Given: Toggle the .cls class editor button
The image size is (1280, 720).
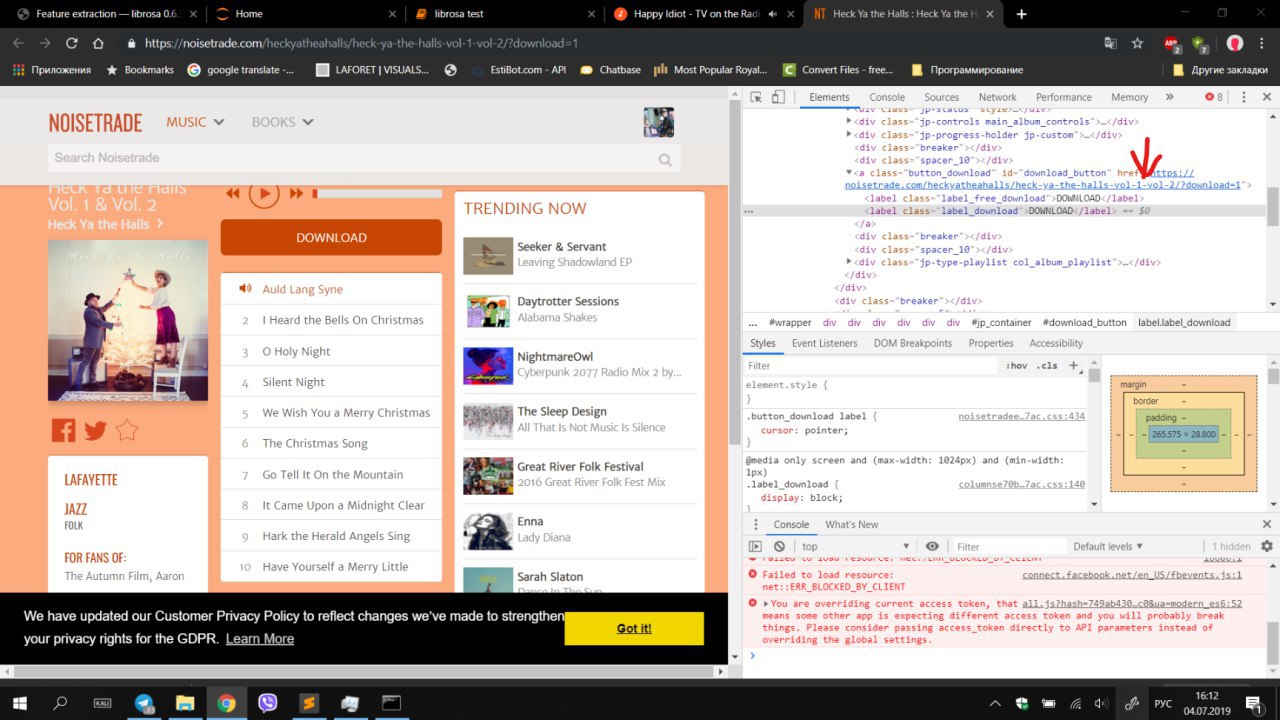Looking at the screenshot, I should (1047, 366).
